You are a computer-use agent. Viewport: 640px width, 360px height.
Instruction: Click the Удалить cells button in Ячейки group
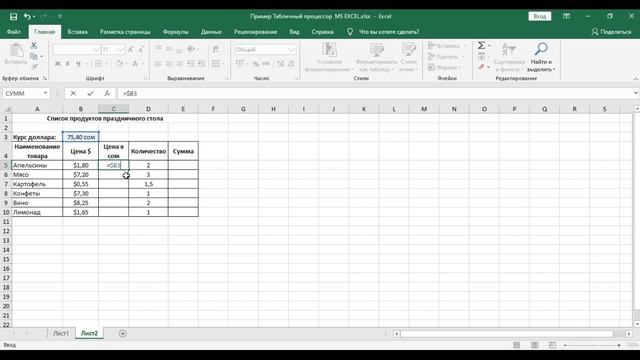446,56
